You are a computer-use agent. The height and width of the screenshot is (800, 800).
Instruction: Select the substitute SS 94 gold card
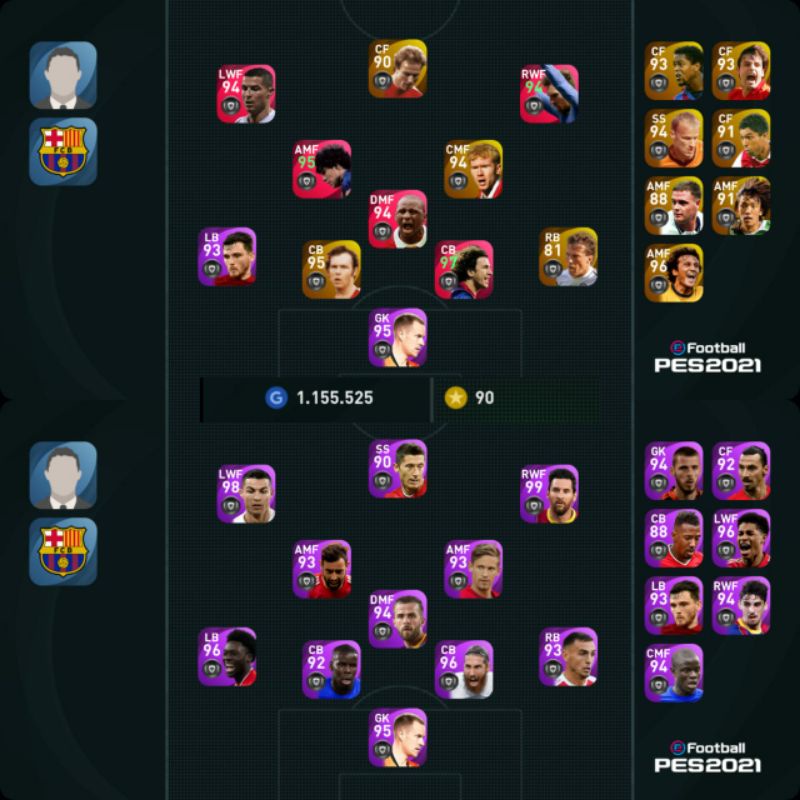click(x=673, y=138)
